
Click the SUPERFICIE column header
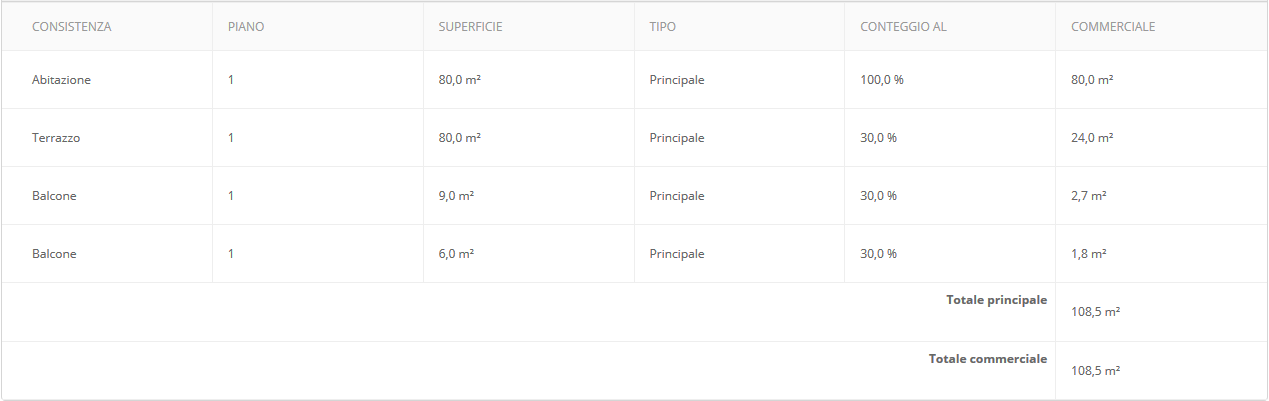point(470,27)
